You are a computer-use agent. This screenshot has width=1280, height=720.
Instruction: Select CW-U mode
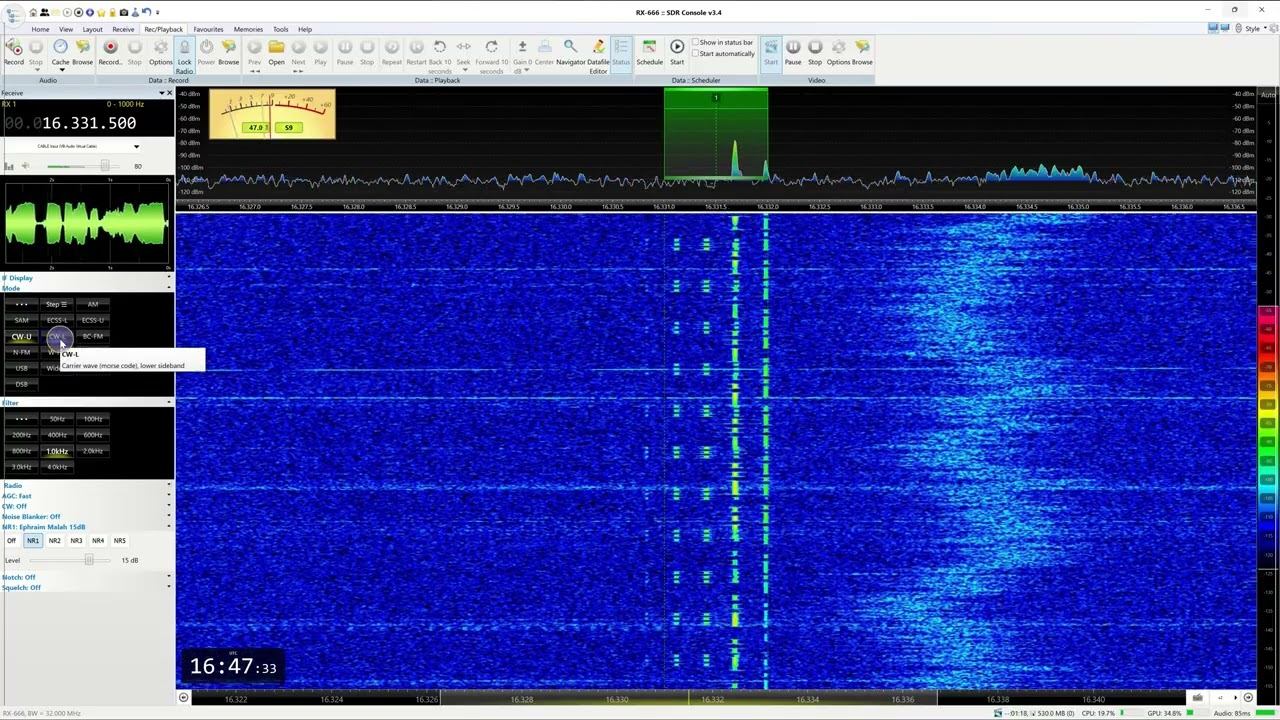21,336
